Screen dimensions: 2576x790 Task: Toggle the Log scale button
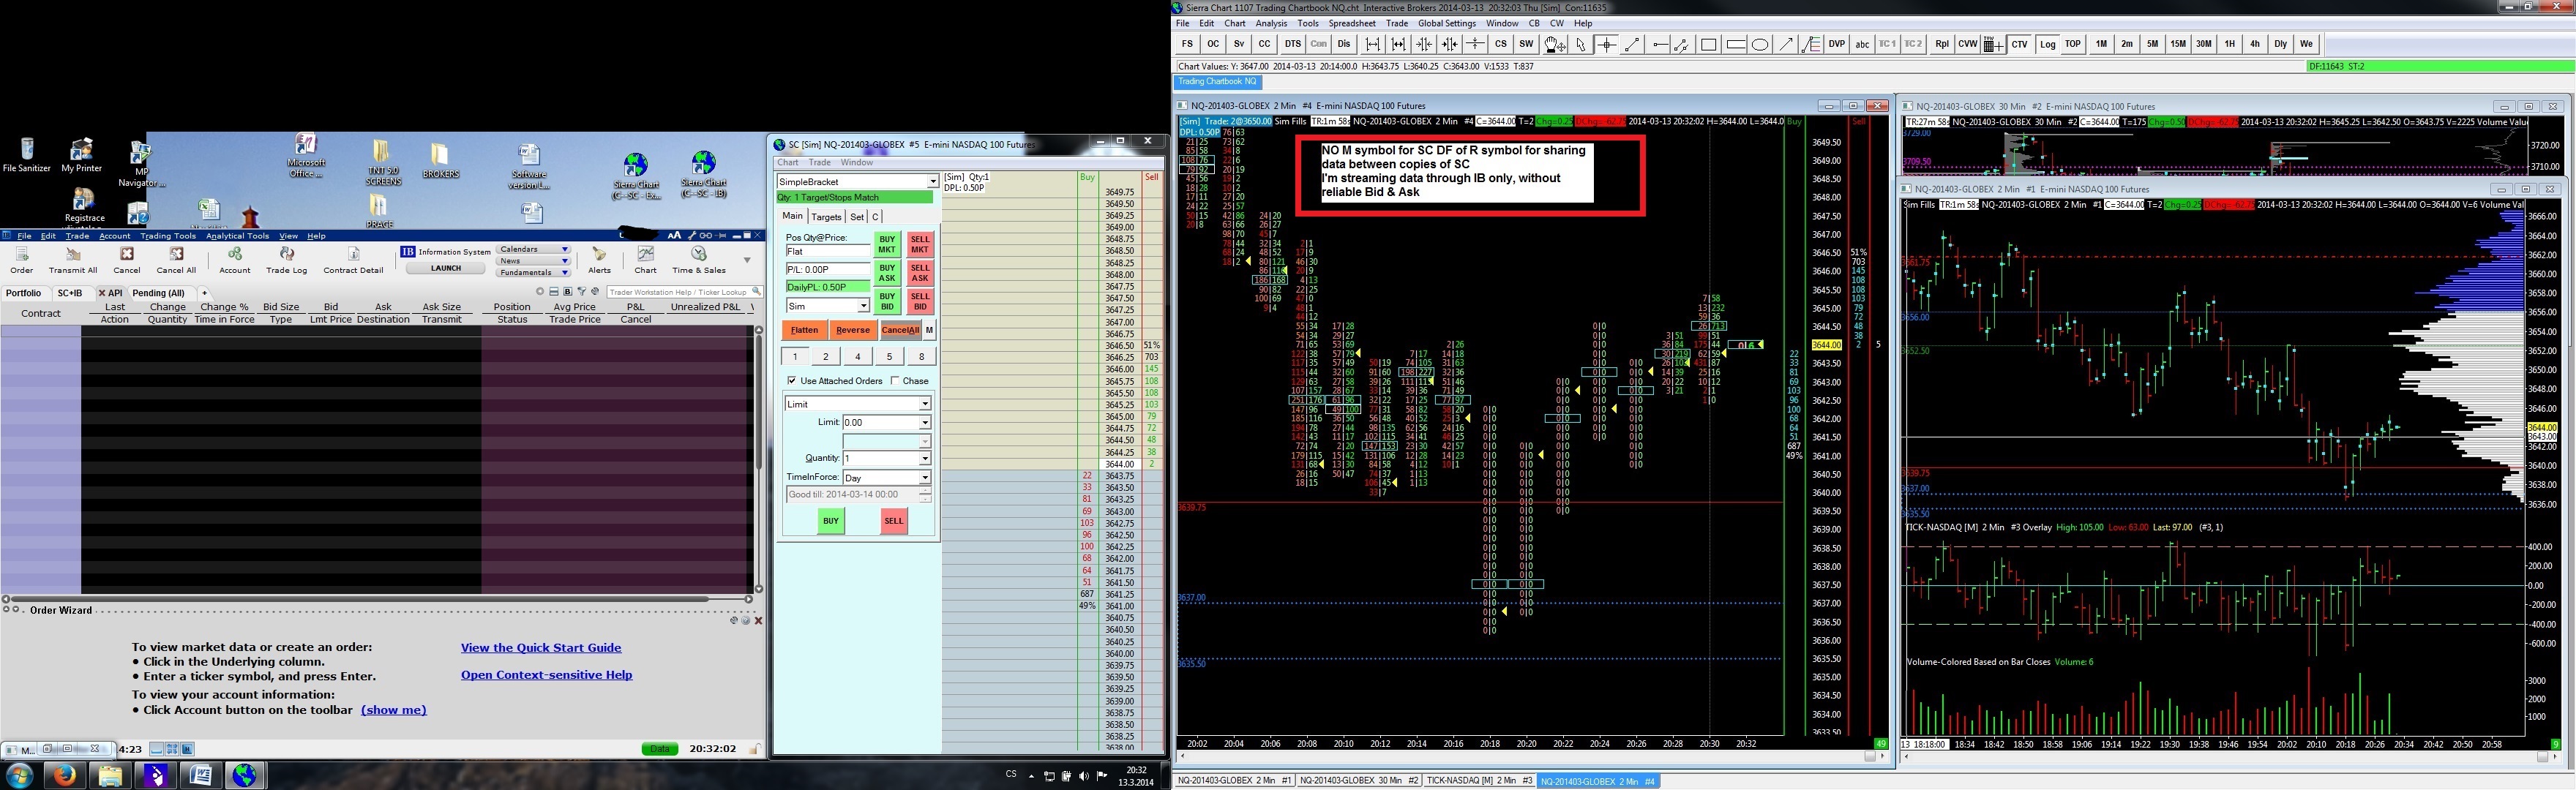(x=2047, y=44)
